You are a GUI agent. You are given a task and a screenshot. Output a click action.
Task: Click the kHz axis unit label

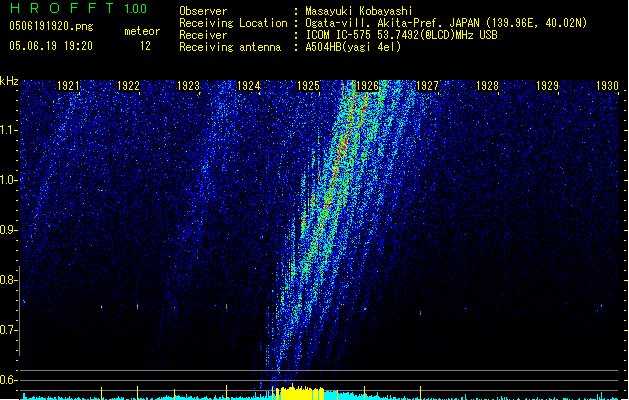pos(9,81)
